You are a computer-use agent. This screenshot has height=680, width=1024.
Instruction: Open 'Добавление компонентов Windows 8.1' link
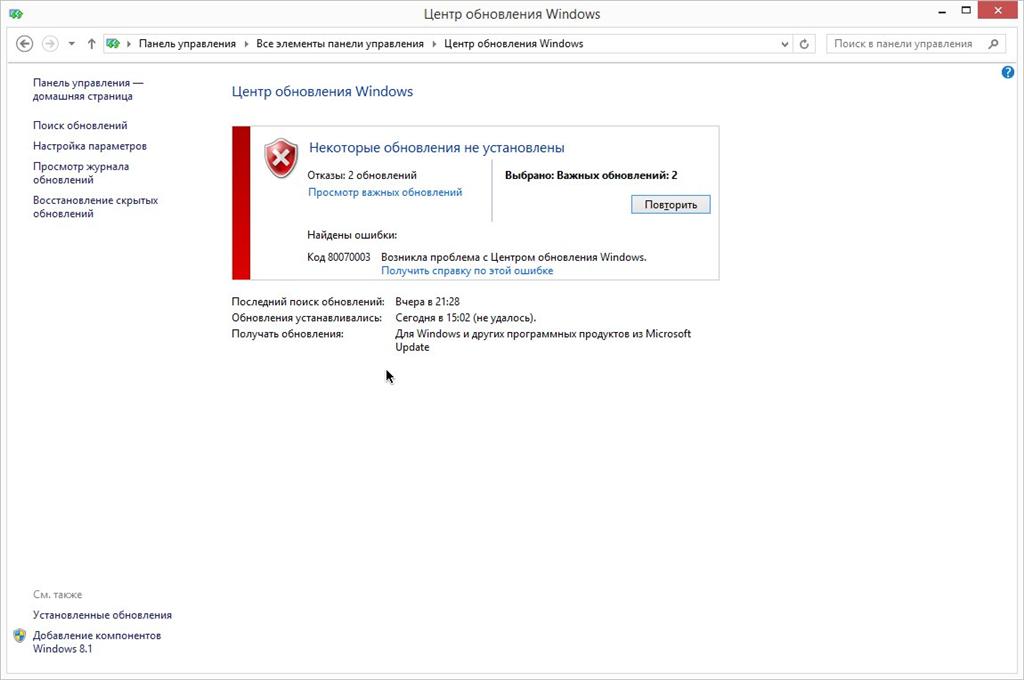97,642
